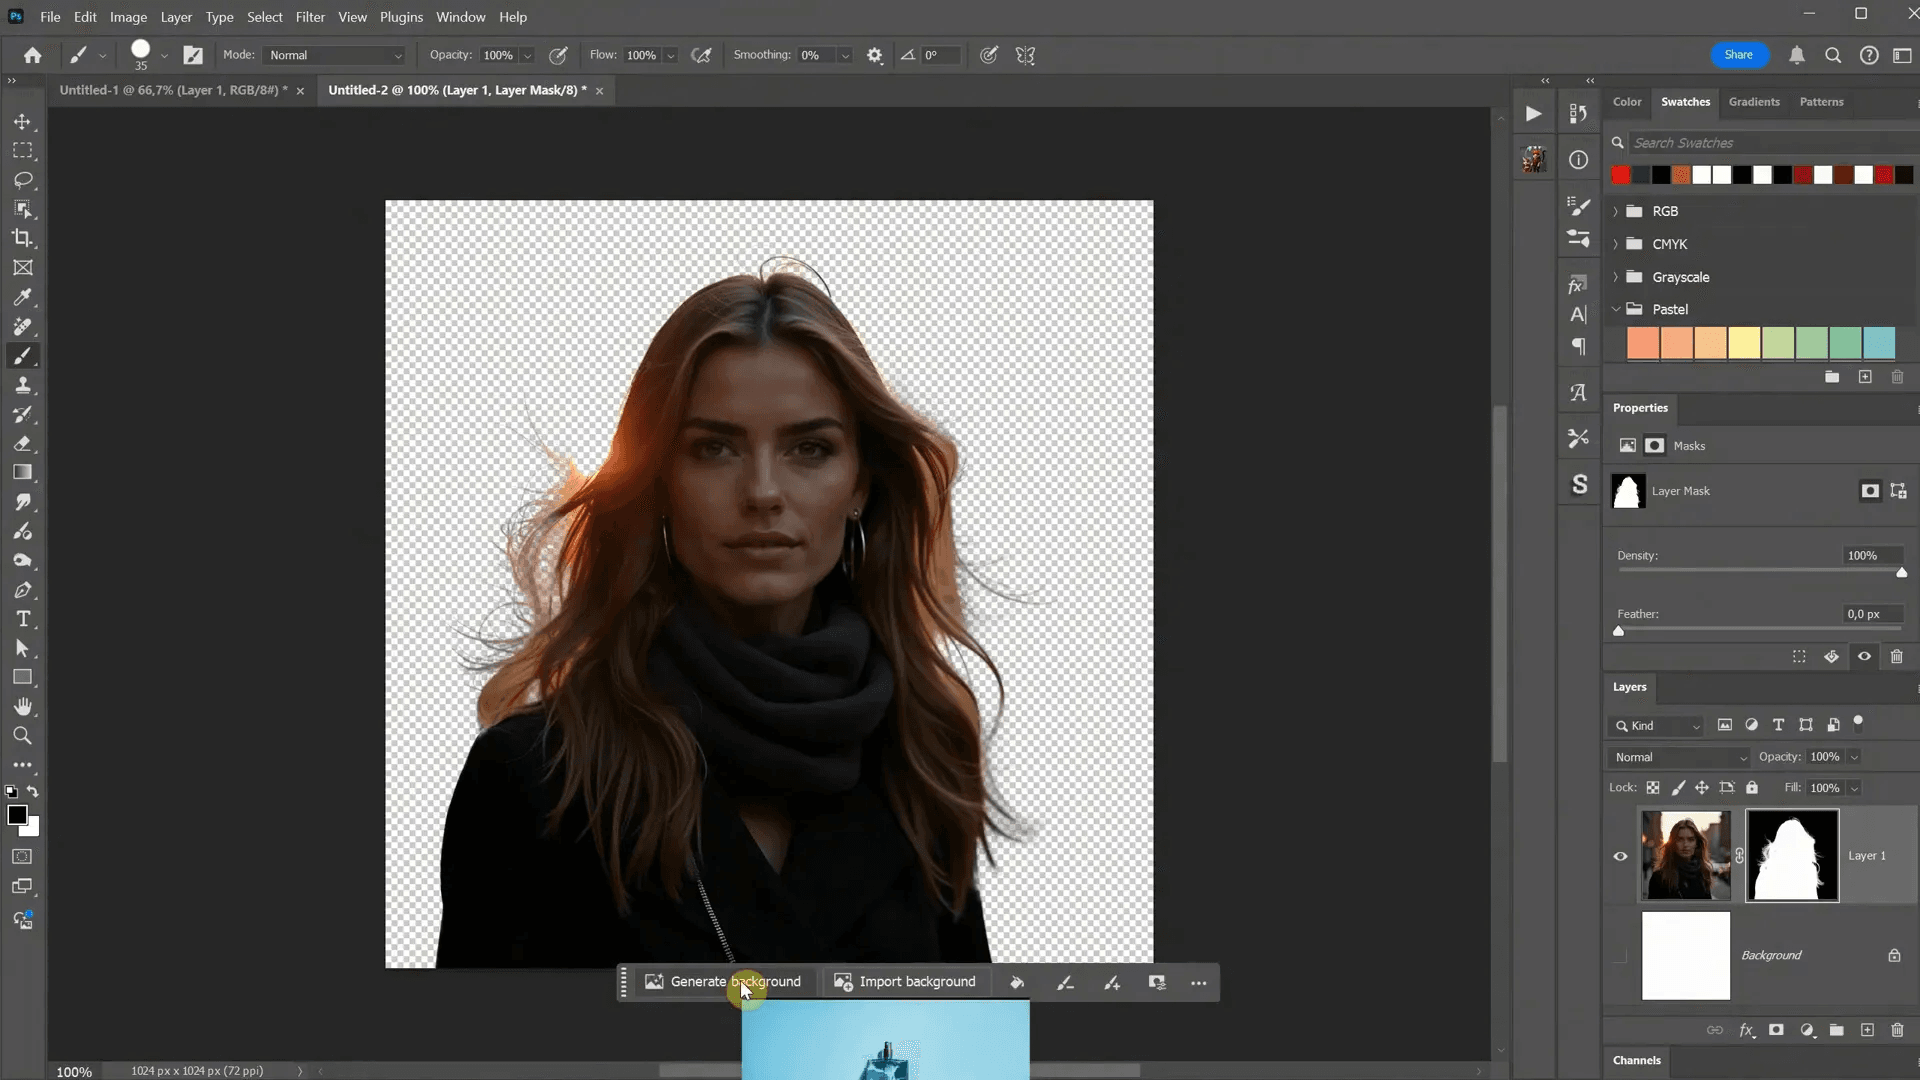1920x1080 pixels.
Task: Click the foreground color swatch
Action: pyautogui.click(x=17, y=815)
